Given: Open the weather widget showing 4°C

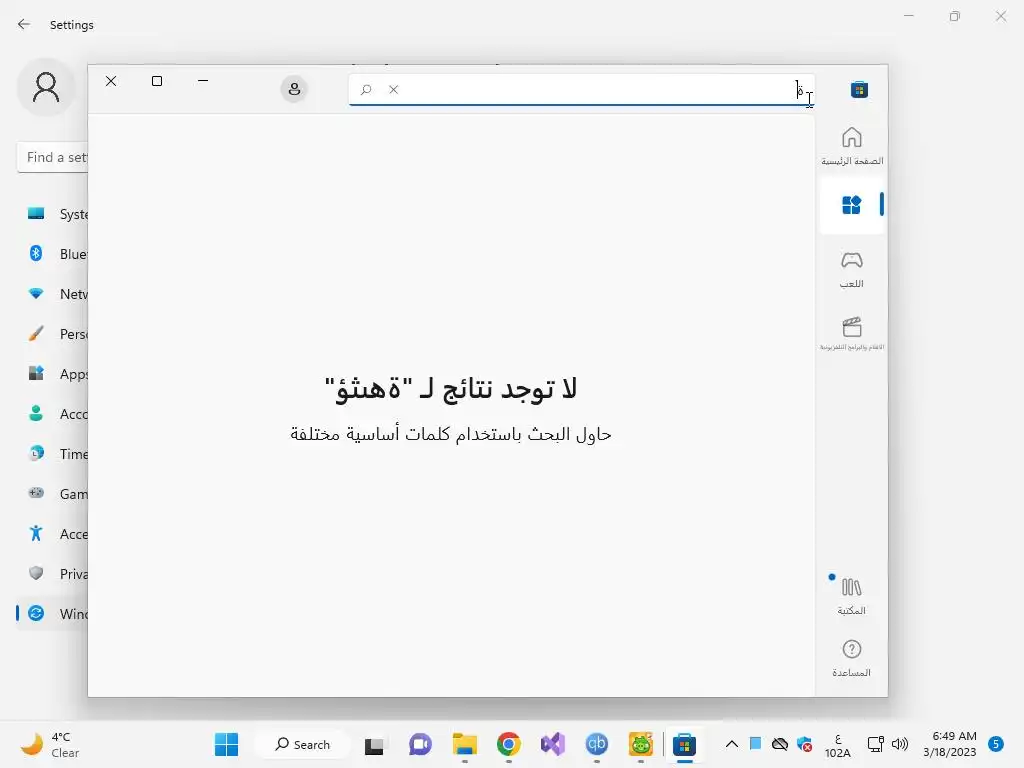Looking at the screenshot, I should 51,744.
